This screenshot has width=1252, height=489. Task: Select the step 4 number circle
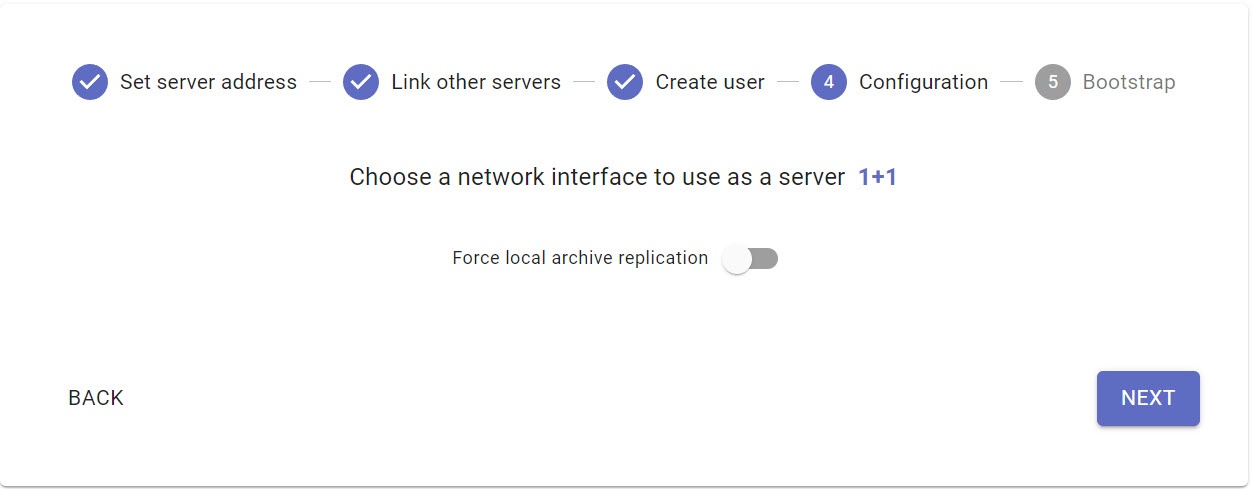click(829, 82)
